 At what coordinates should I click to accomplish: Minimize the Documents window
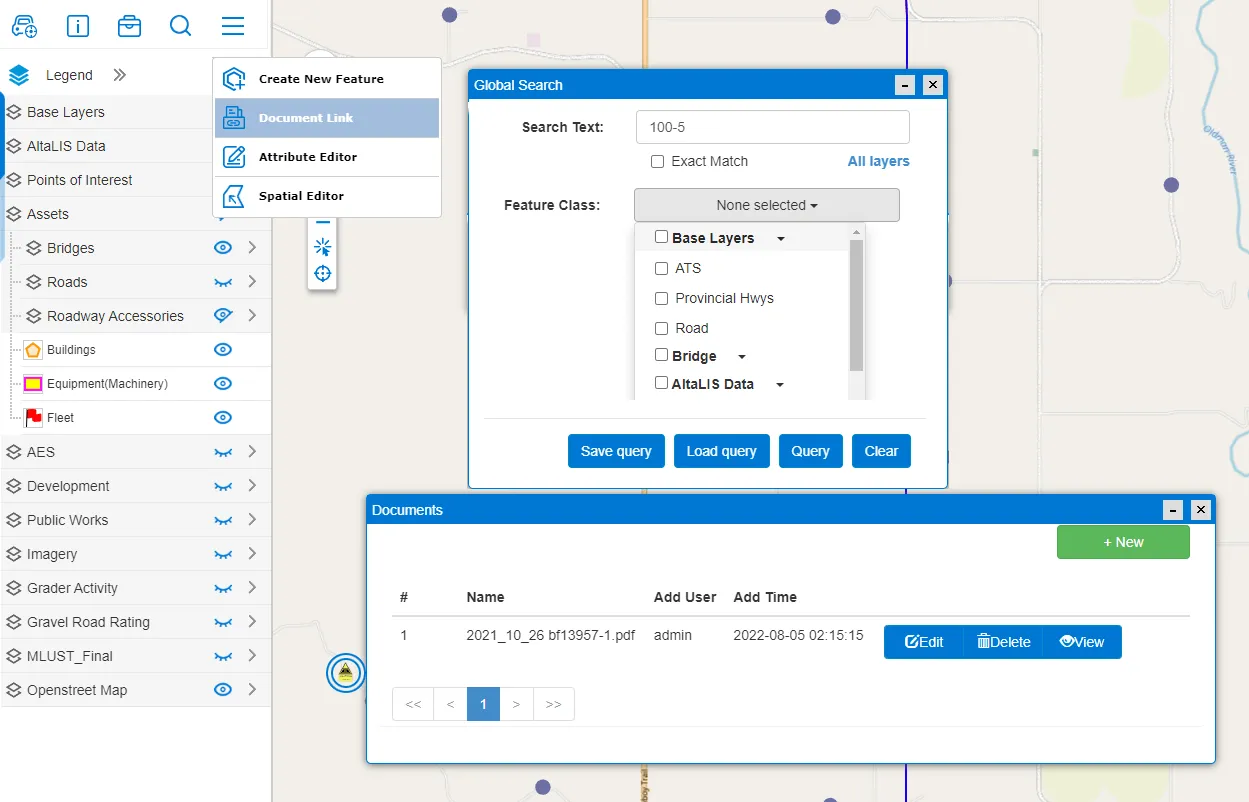coord(1173,510)
